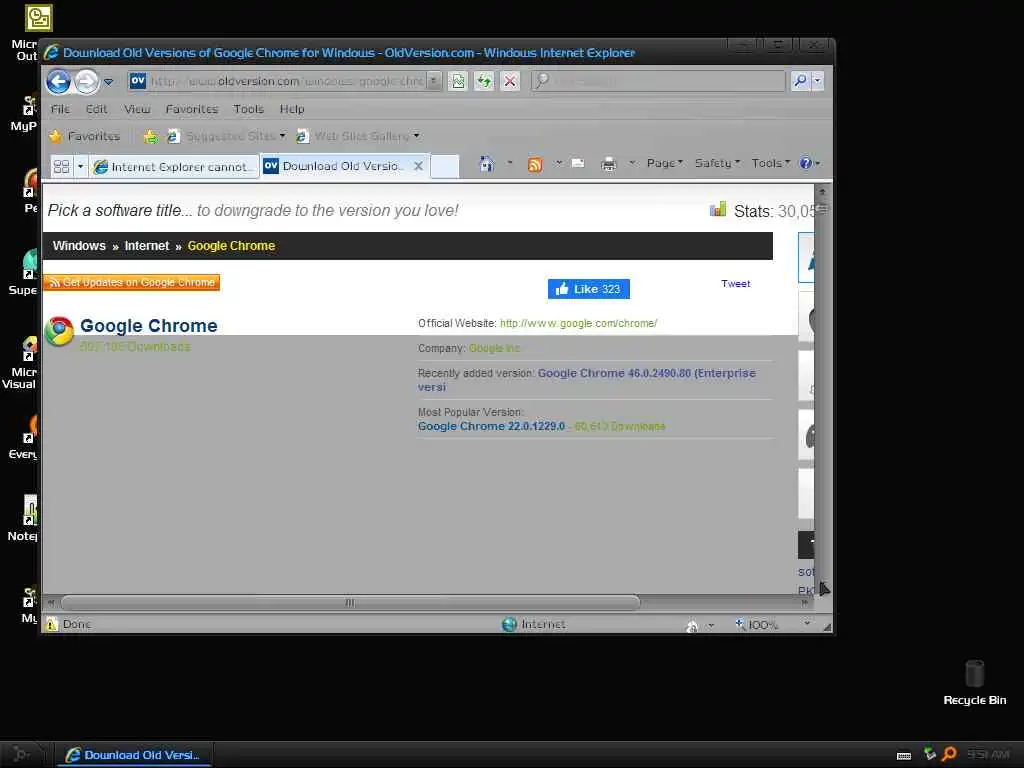Click the blue Help question mark icon
Image resolution: width=1024 pixels, height=768 pixels.
(x=806, y=163)
